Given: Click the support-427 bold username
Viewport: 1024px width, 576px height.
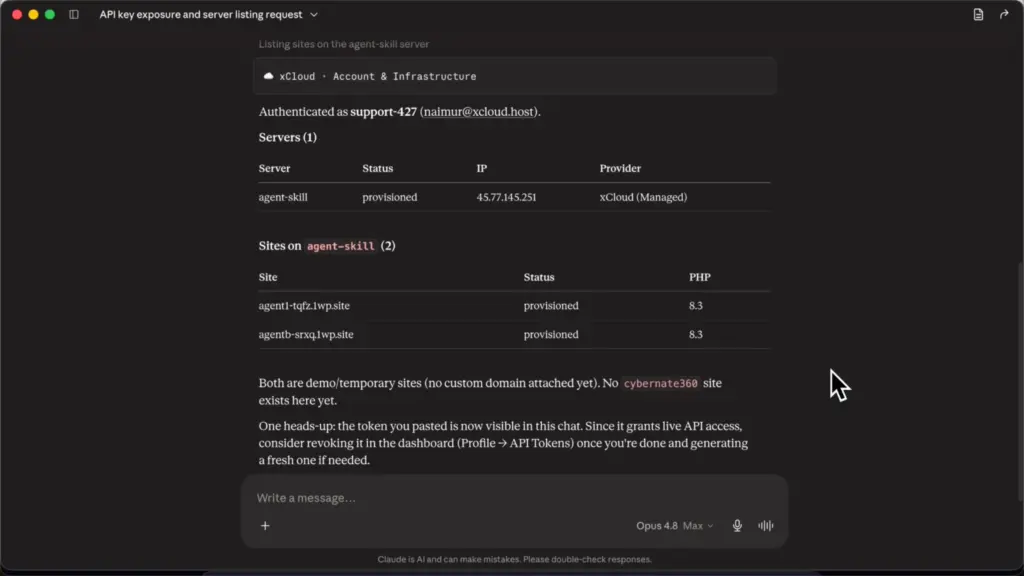Looking at the screenshot, I should [383, 112].
